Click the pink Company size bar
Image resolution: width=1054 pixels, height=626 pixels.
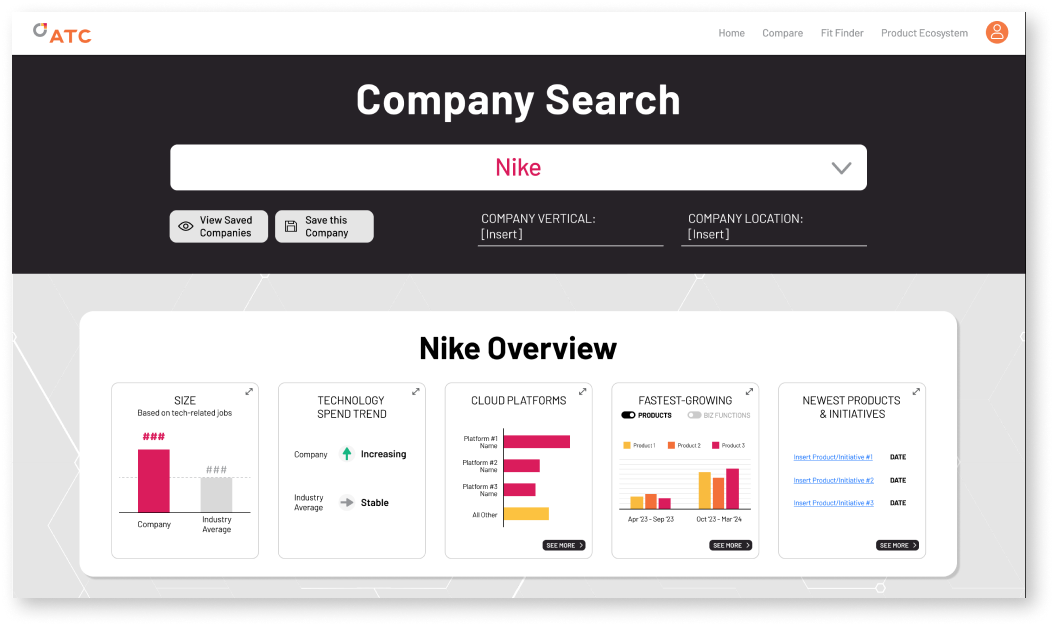pos(153,481)
